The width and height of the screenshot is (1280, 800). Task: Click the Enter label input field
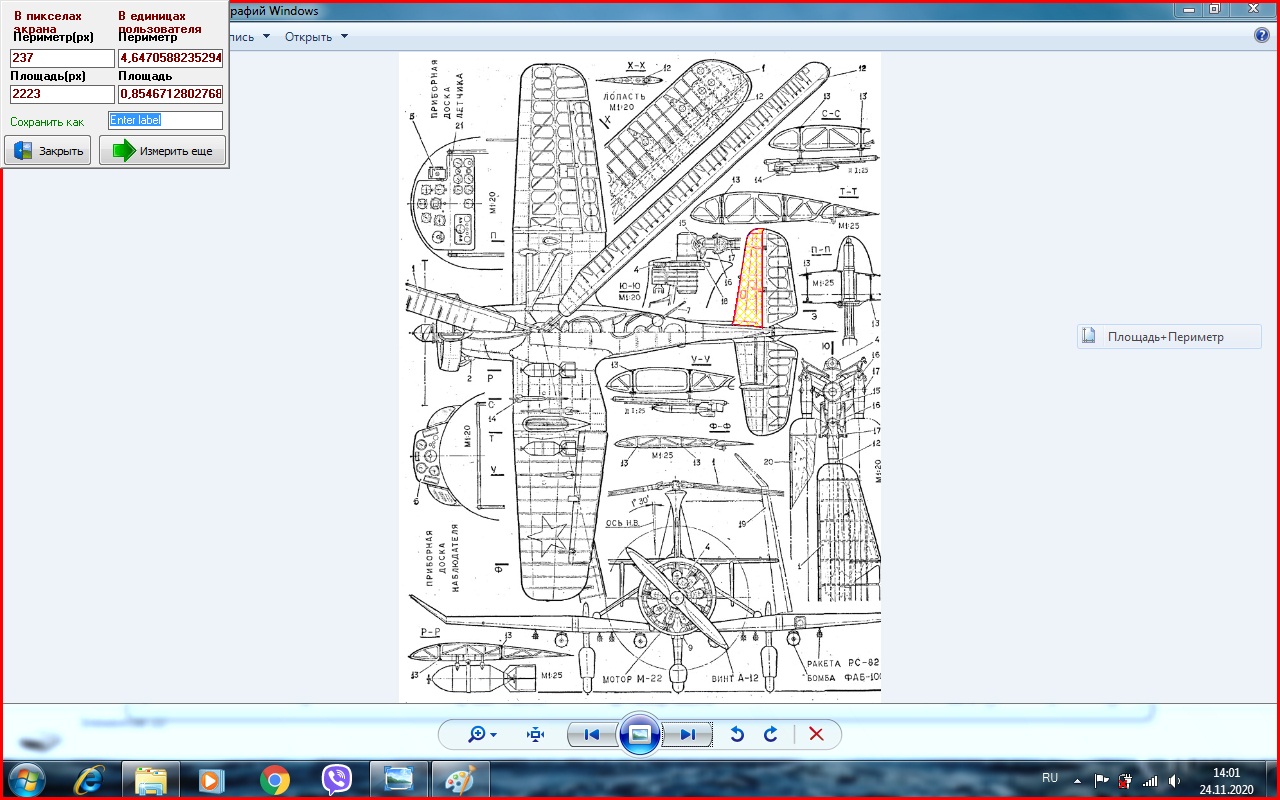pyautogui.click(x=165, y=120)
